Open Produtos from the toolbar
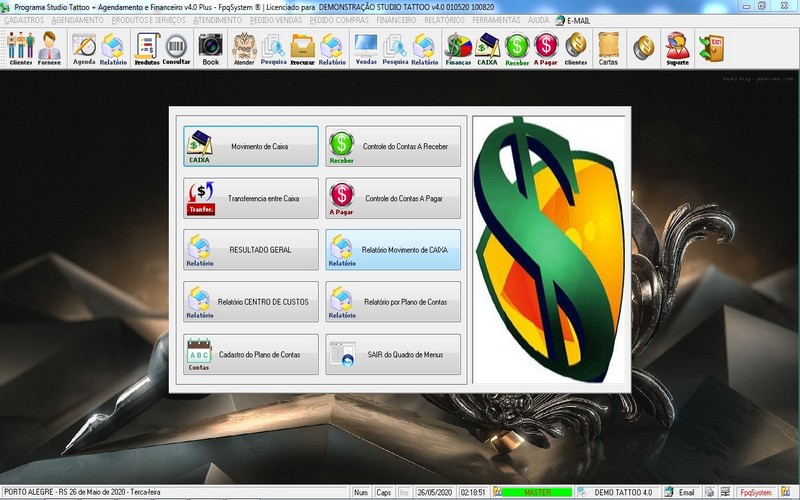 (147, 47)
